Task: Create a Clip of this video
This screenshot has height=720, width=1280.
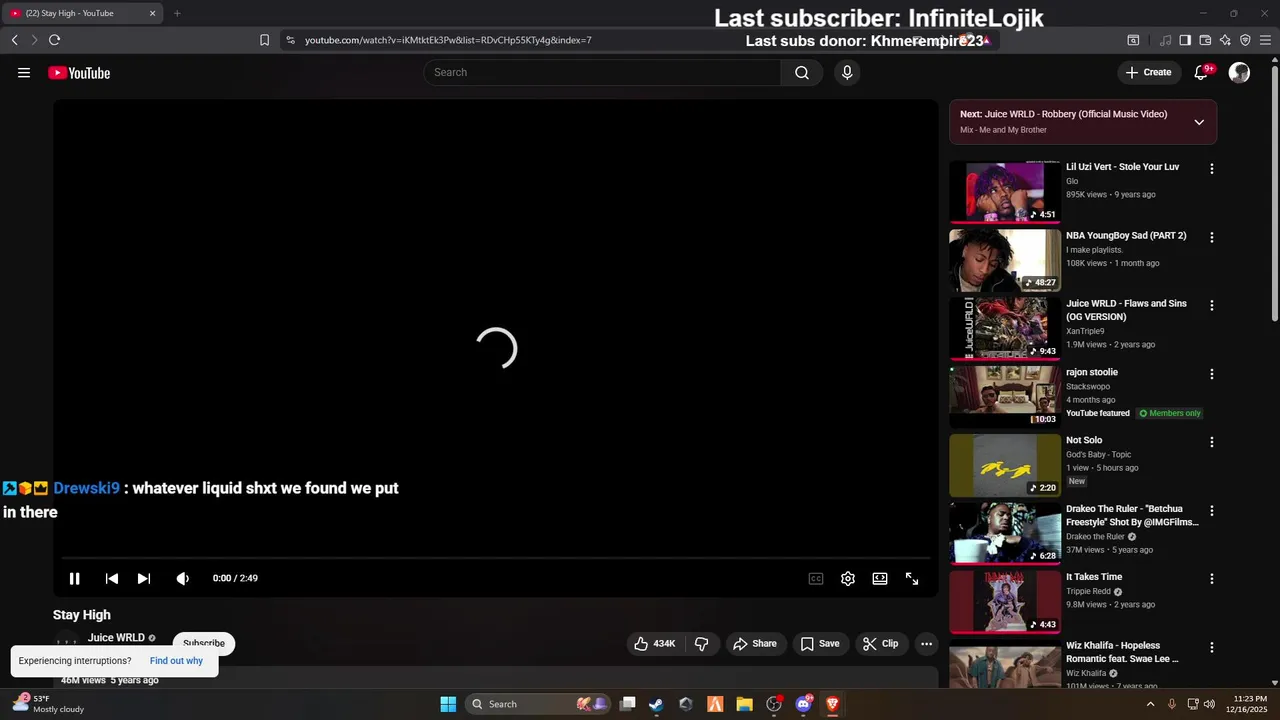Action: click(880, 644)
